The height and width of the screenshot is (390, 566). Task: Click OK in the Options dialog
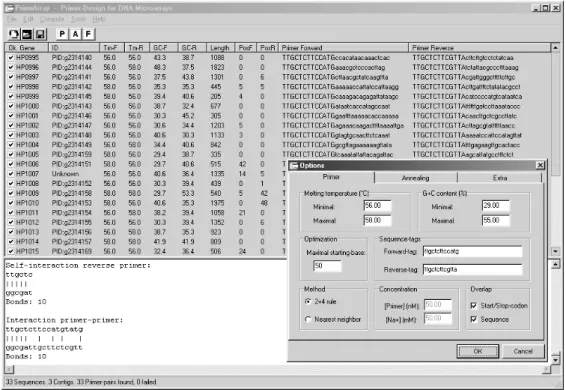click(478, 351)
